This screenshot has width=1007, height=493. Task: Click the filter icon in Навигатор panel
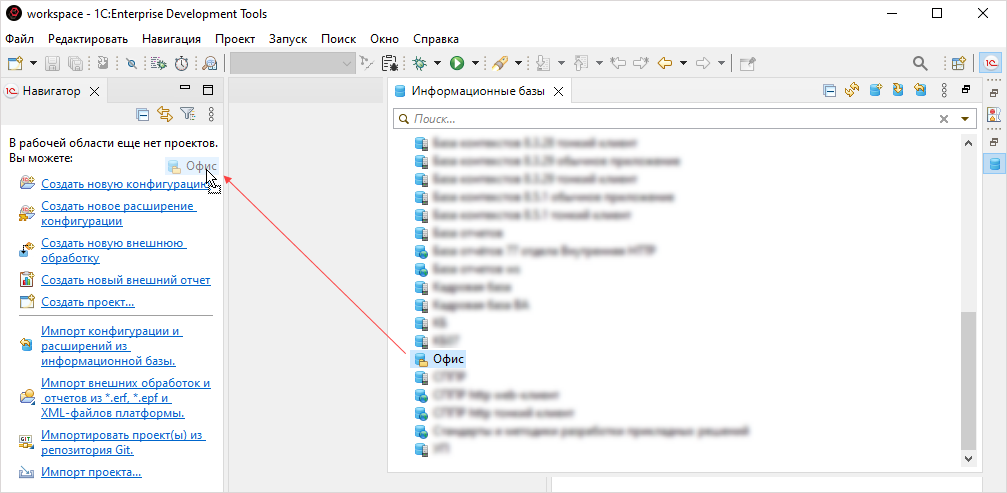point(186,115)
